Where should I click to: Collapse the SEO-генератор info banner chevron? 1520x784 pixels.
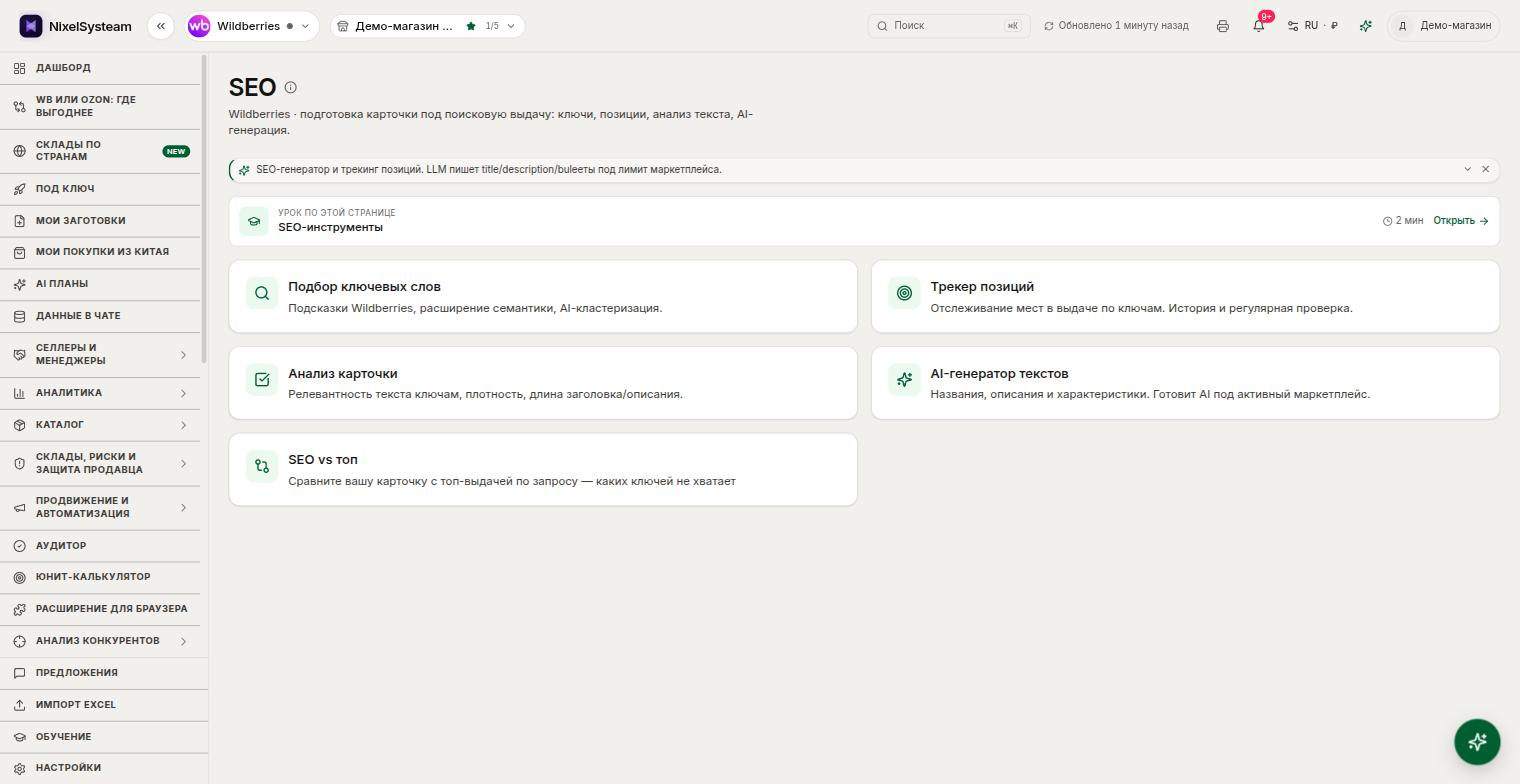(1467, 169)
